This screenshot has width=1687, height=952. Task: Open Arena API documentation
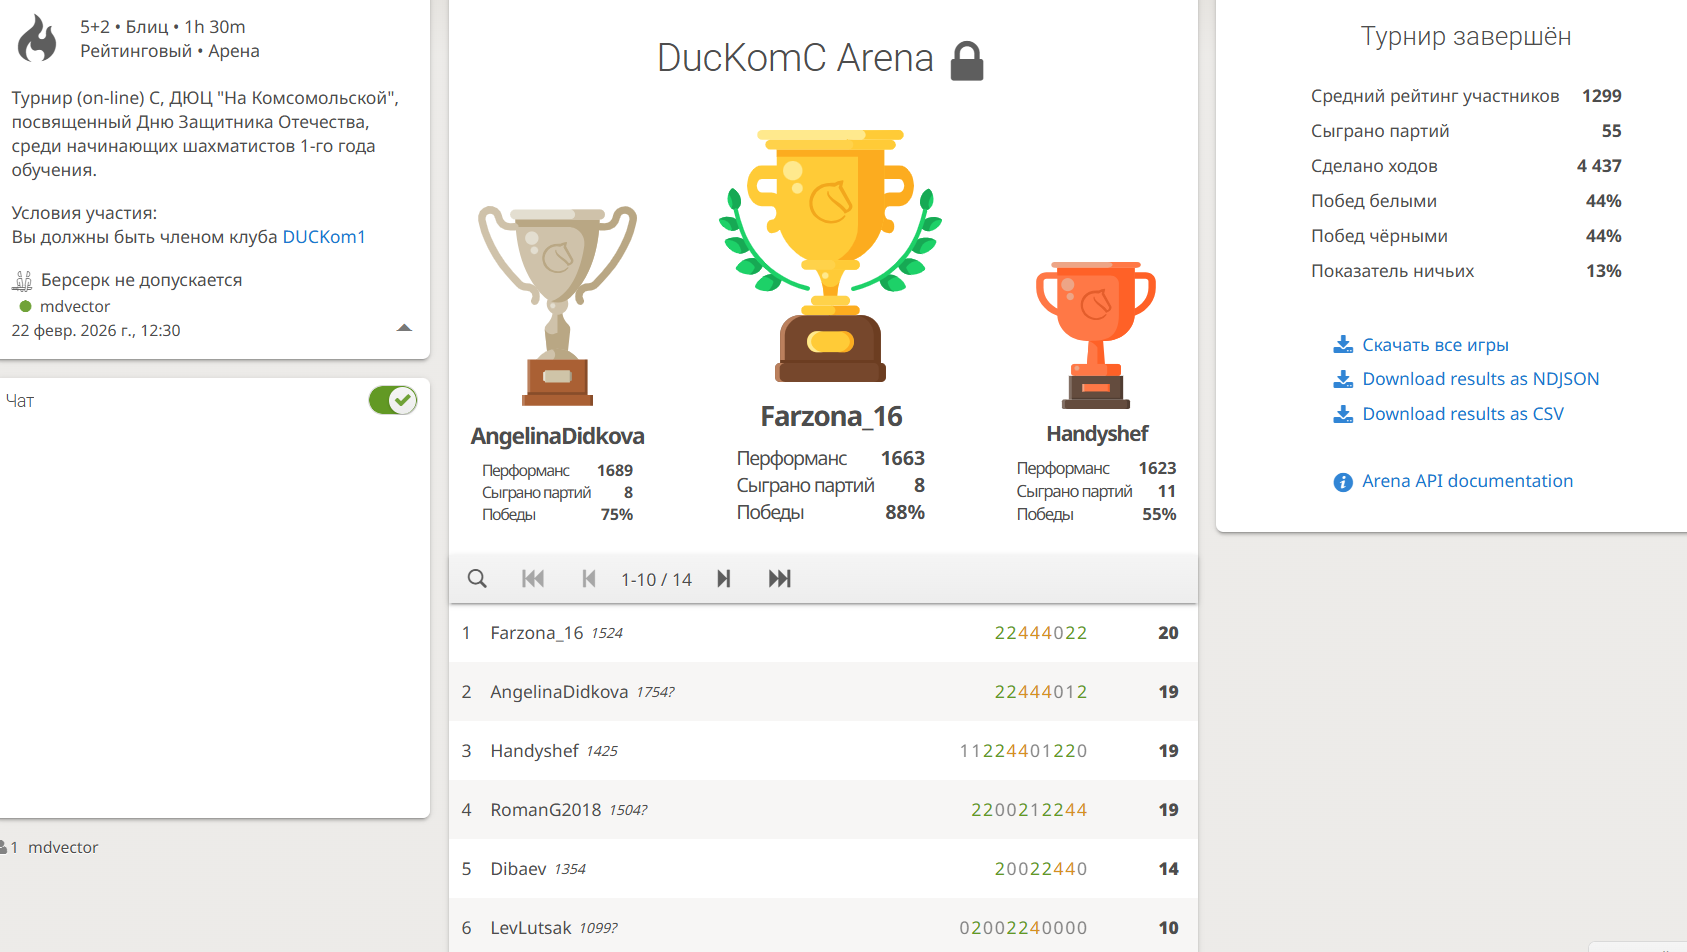click(x=1467, y=481)
